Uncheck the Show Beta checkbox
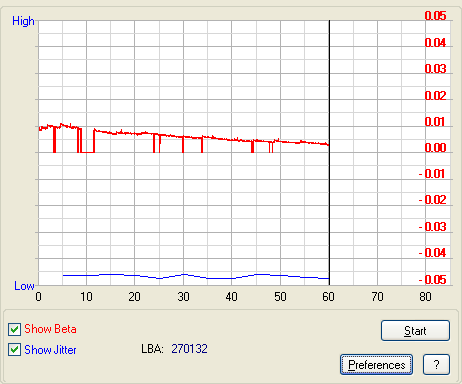462x384 pixels. 14,329
